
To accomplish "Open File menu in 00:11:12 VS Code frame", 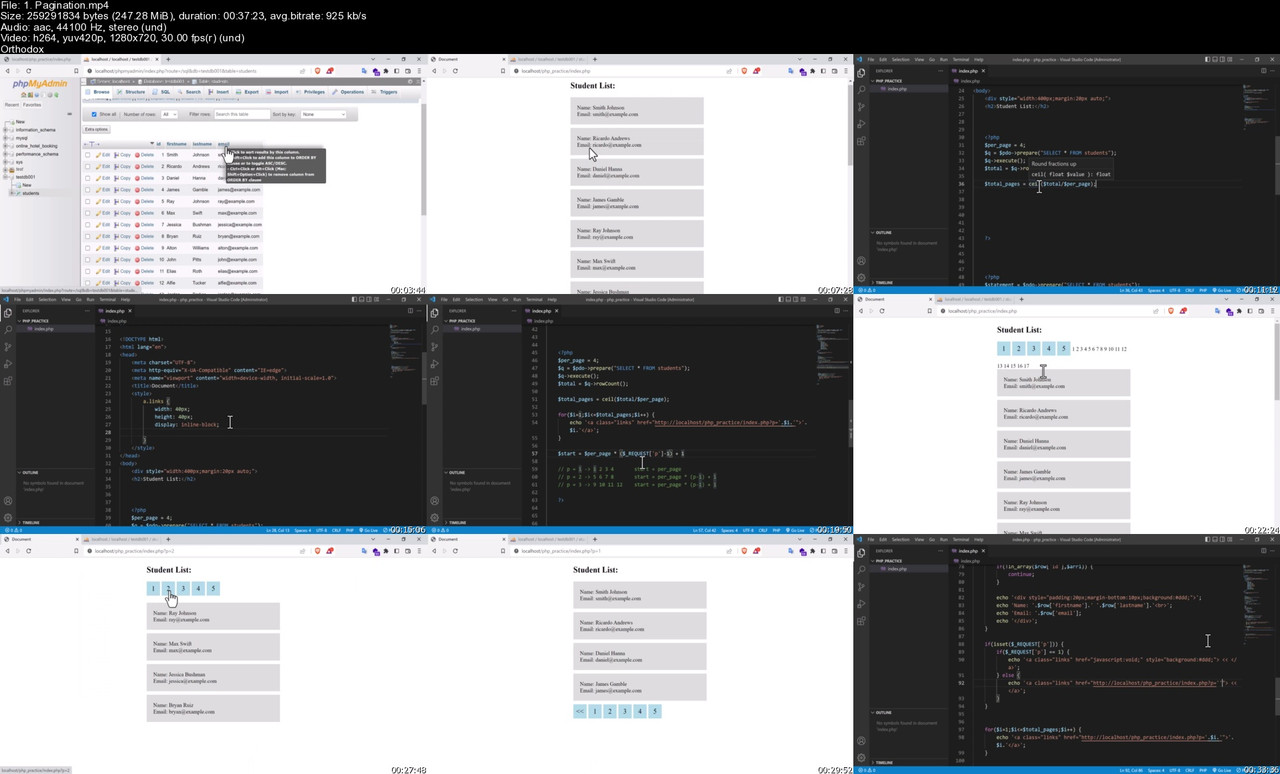I will [x=870, y=59].
